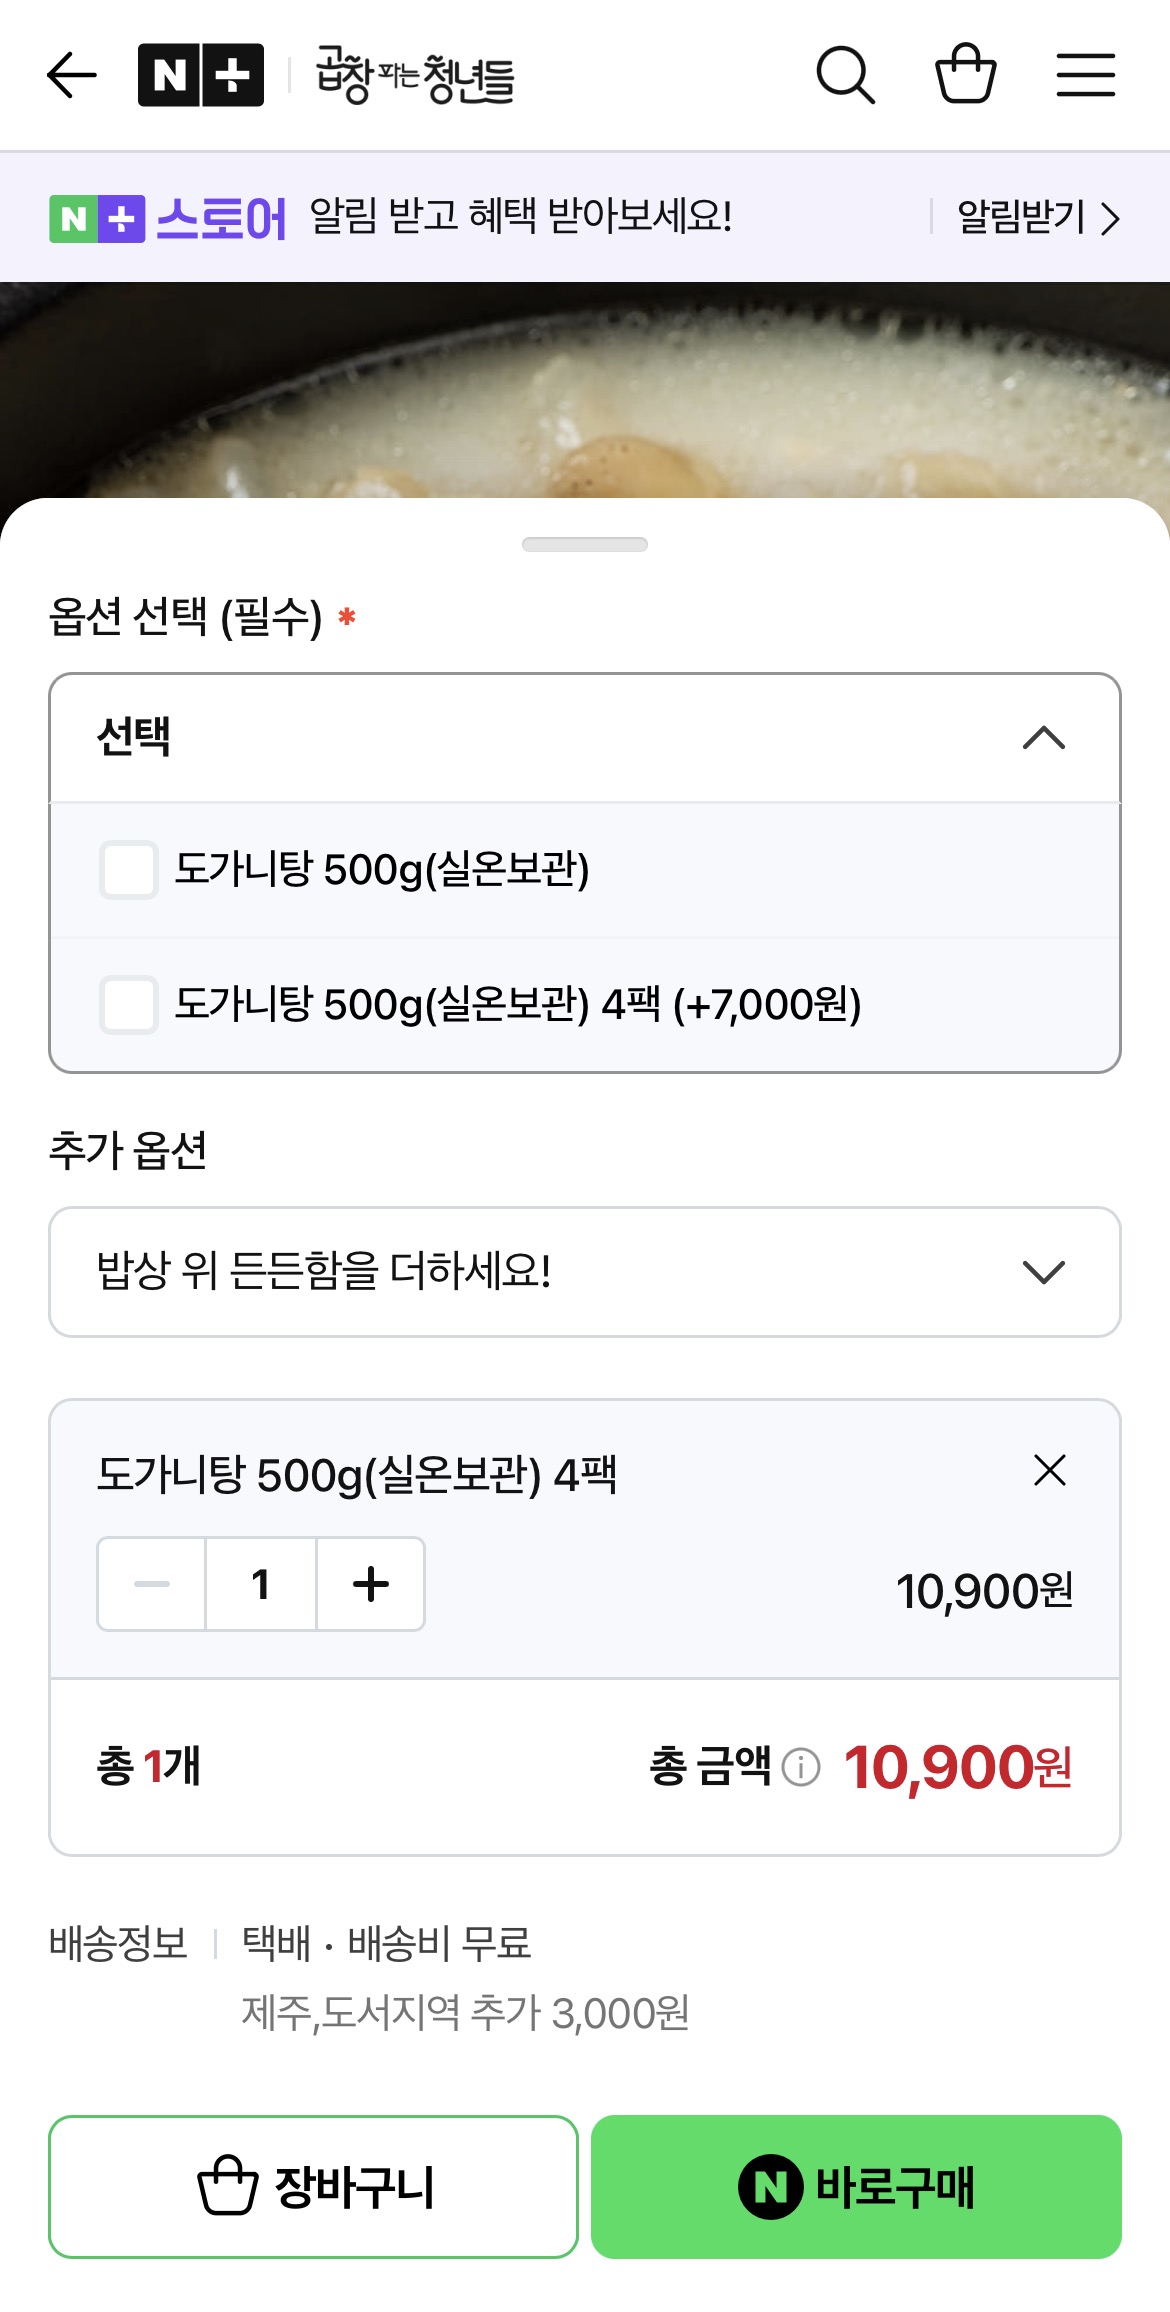Image resolution: width=1170 pixels, height=2312 pixels.
Task: Open the shopping bag icon in header
Action: click(x=965, y=74)
